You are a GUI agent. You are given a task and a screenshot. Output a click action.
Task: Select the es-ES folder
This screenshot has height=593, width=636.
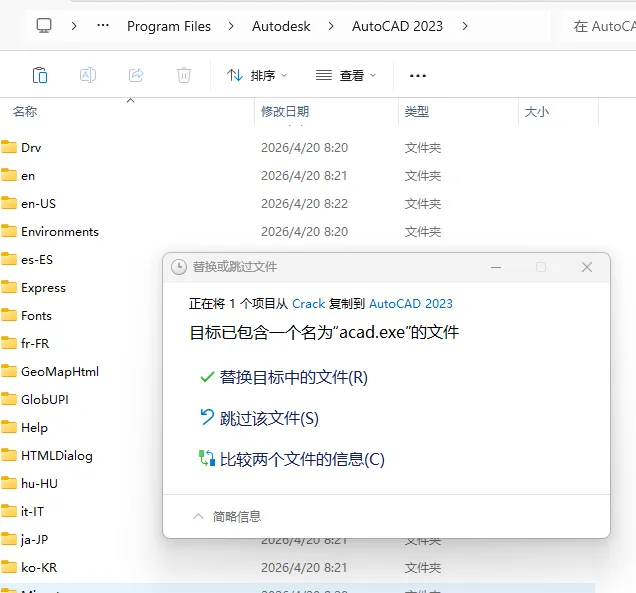click(37, 260)
